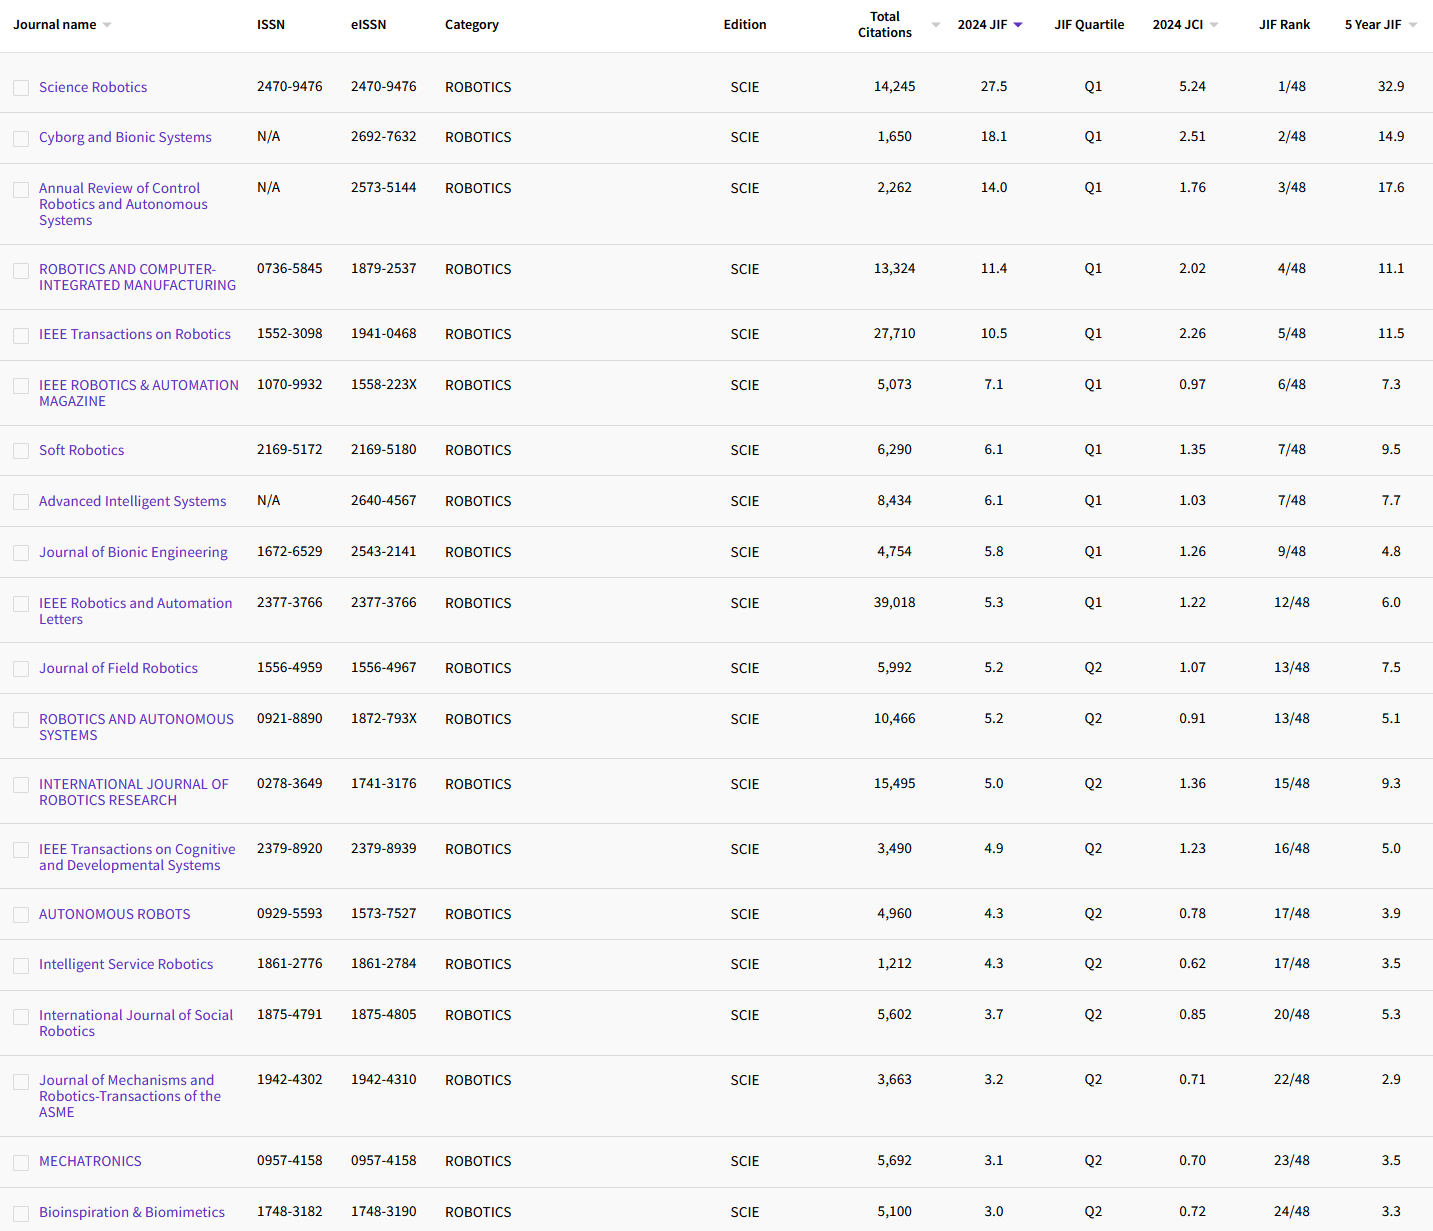Image resolution: width=1433 pixels, height=1231 pixels.
Task: Click total citations value 27,710
Action: 895,334
